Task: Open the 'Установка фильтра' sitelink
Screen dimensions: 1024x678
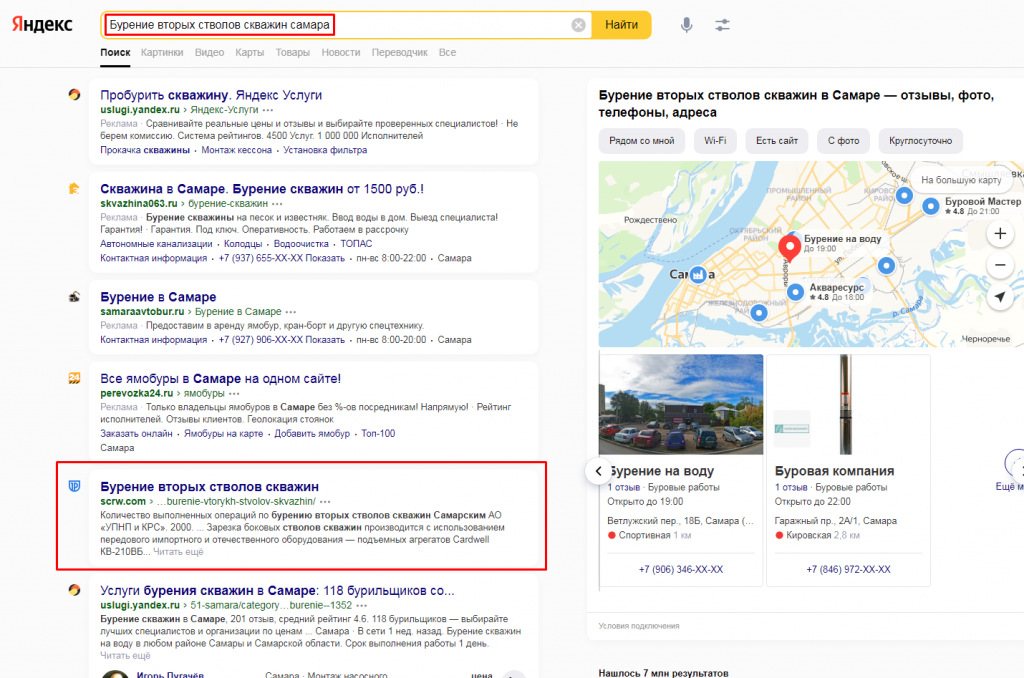Action: pyautogui.click(x=325, y=150)
